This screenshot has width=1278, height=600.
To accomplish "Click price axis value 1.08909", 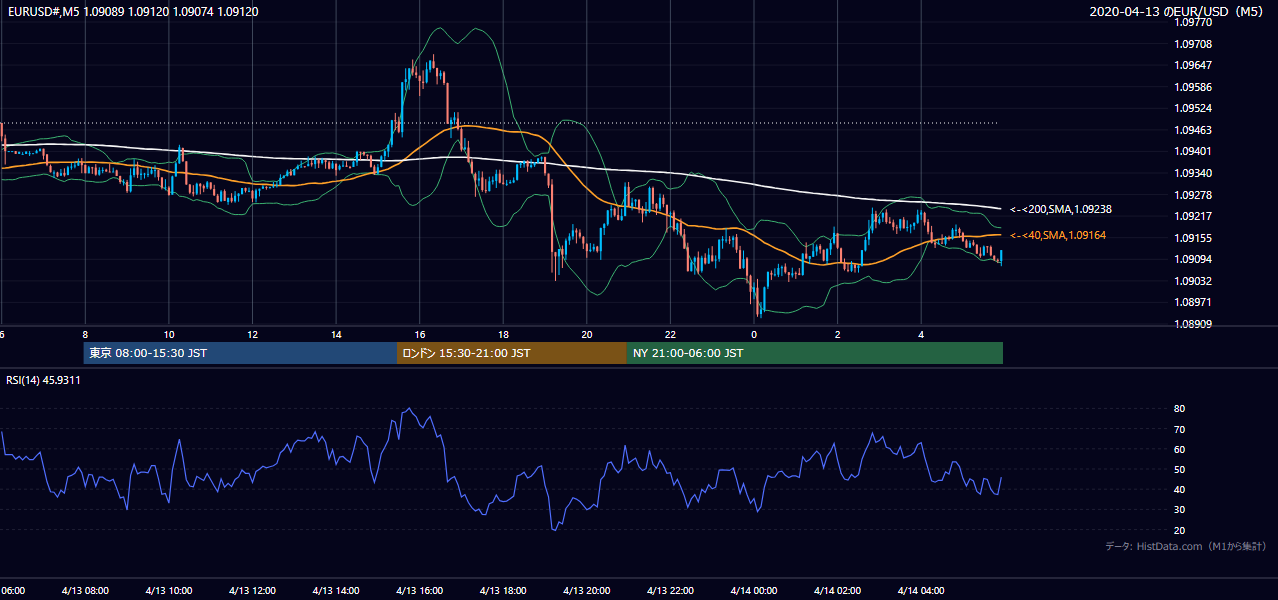I will click(1194, 324).
